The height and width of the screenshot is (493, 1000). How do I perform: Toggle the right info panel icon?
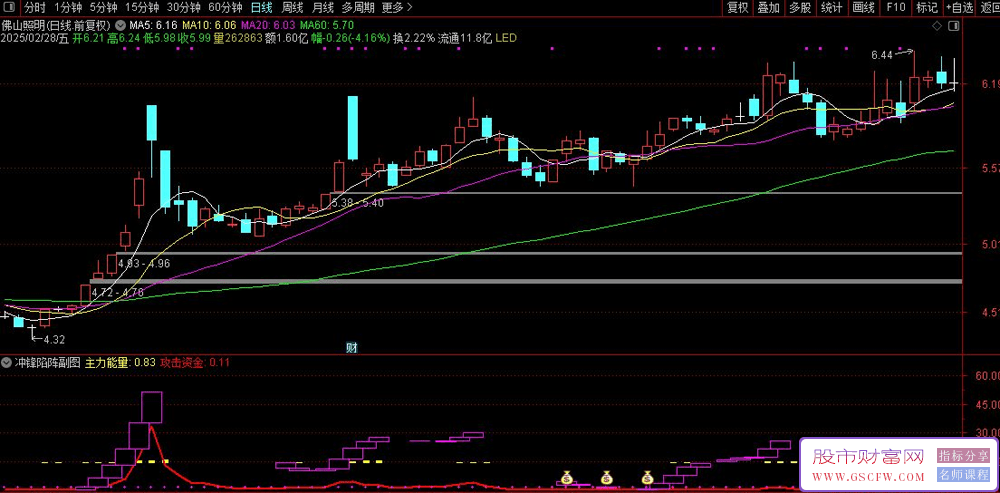tap(954, 26)
